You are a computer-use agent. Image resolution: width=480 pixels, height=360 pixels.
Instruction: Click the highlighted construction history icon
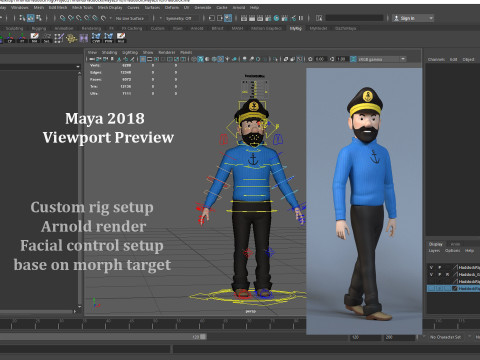pyautogui.click(x=228, y=18)
